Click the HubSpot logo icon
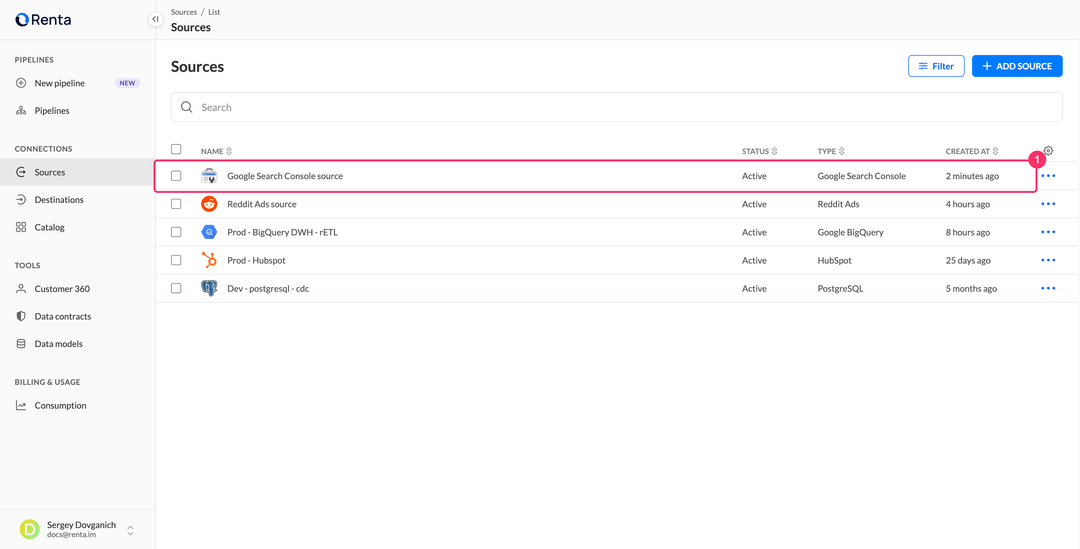 point(209,260)
